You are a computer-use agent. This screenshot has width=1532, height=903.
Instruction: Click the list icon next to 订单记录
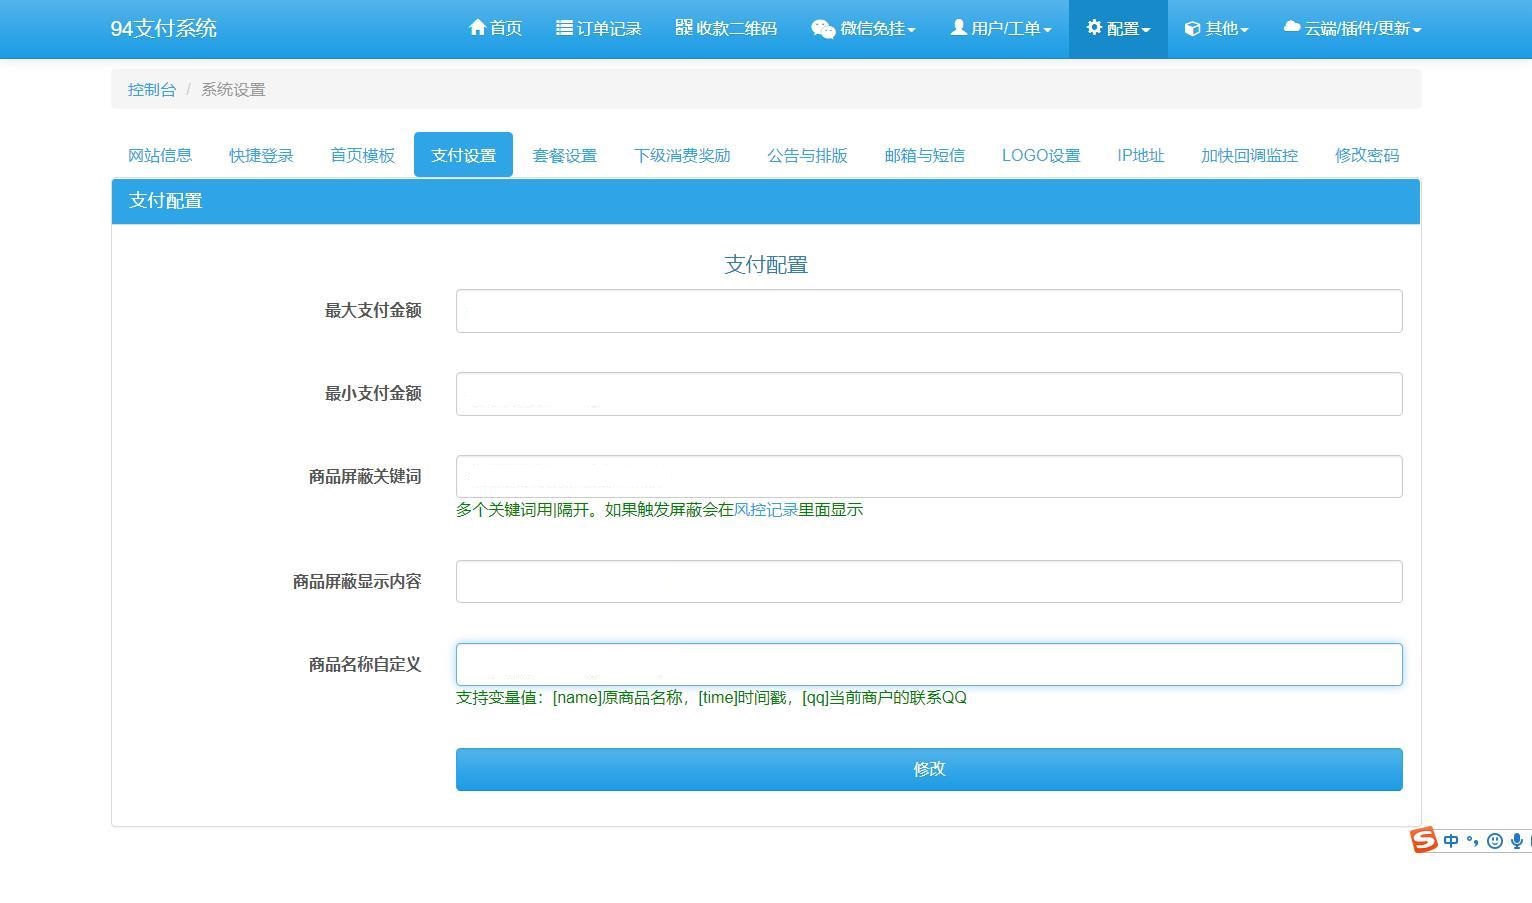point(562,28)
